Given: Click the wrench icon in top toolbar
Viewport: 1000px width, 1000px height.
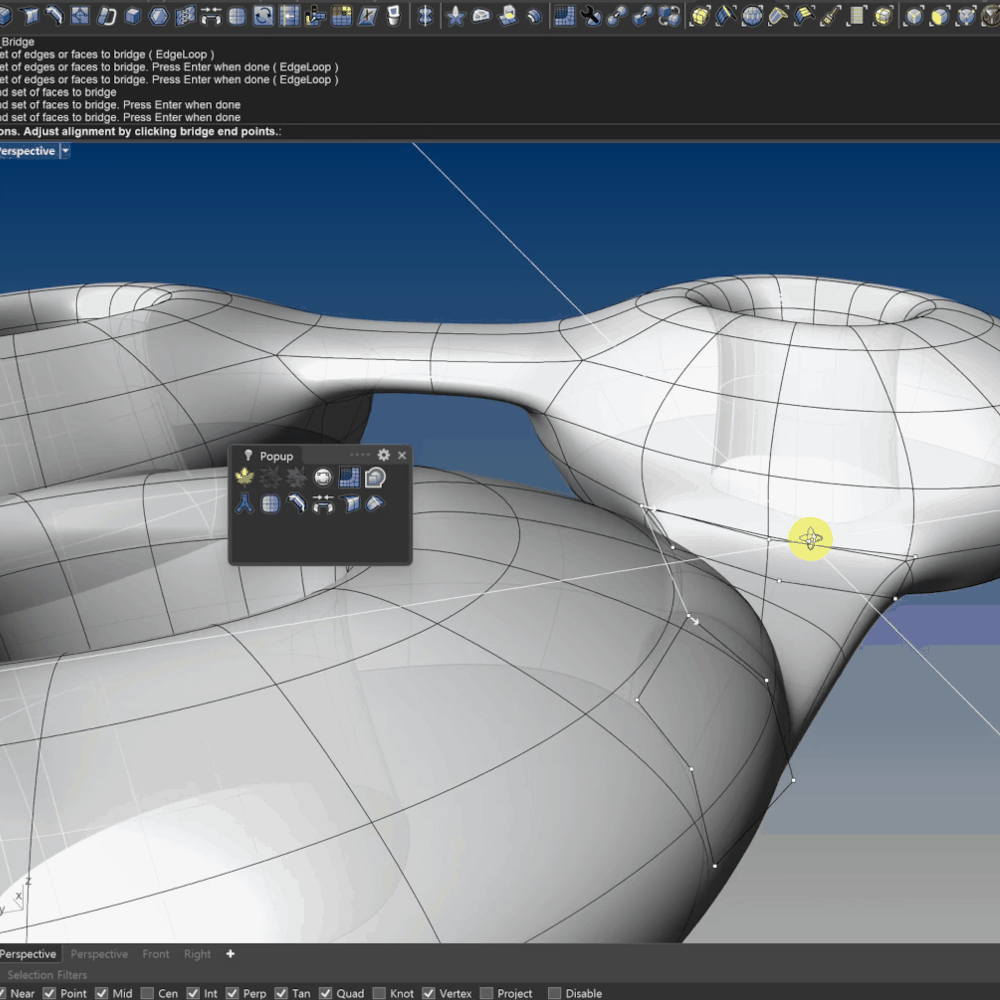Looking at the screenshot, I should click(x=591, y=15).
